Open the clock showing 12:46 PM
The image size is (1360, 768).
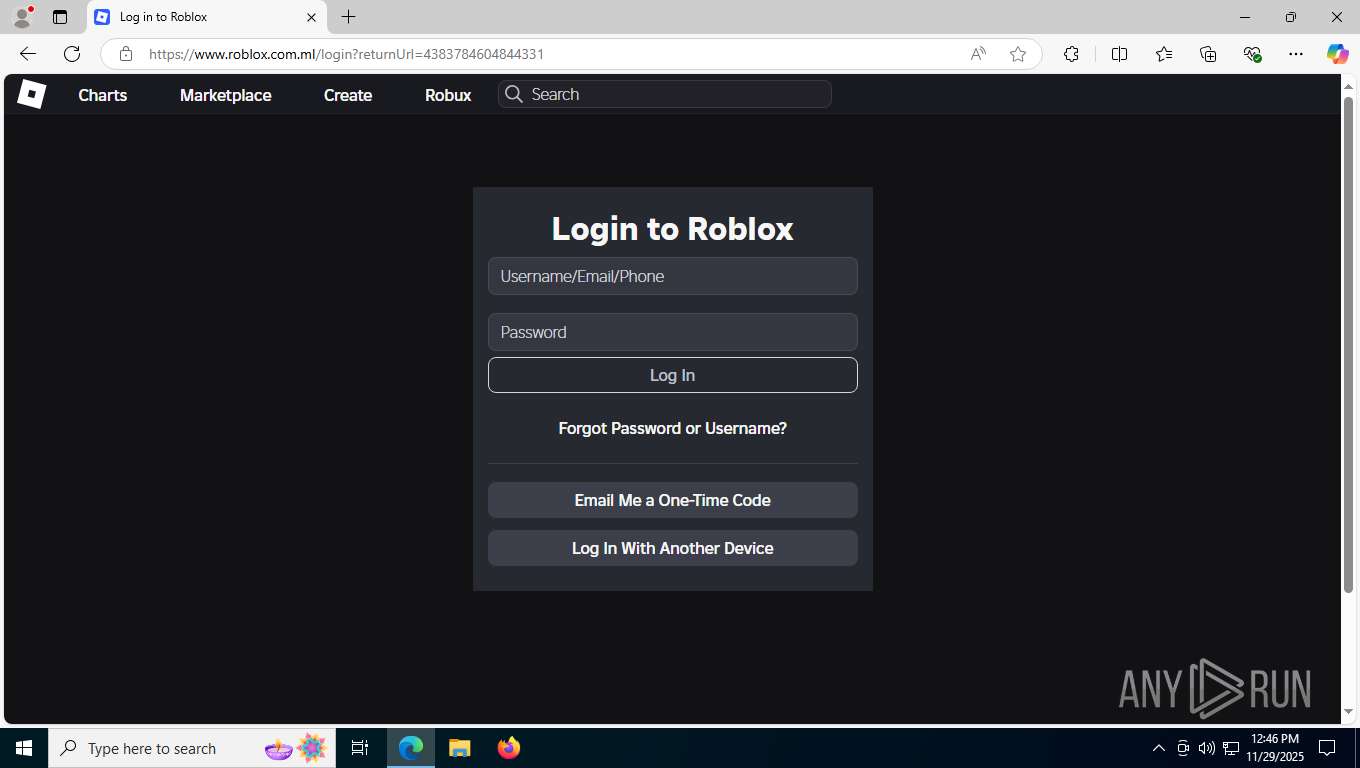pos(1274,748)
